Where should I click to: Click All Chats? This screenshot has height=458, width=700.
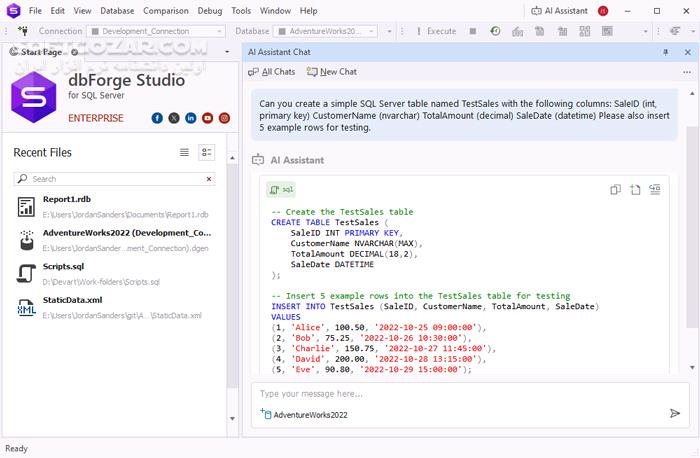pyautogui.click(x=271, y=71)
